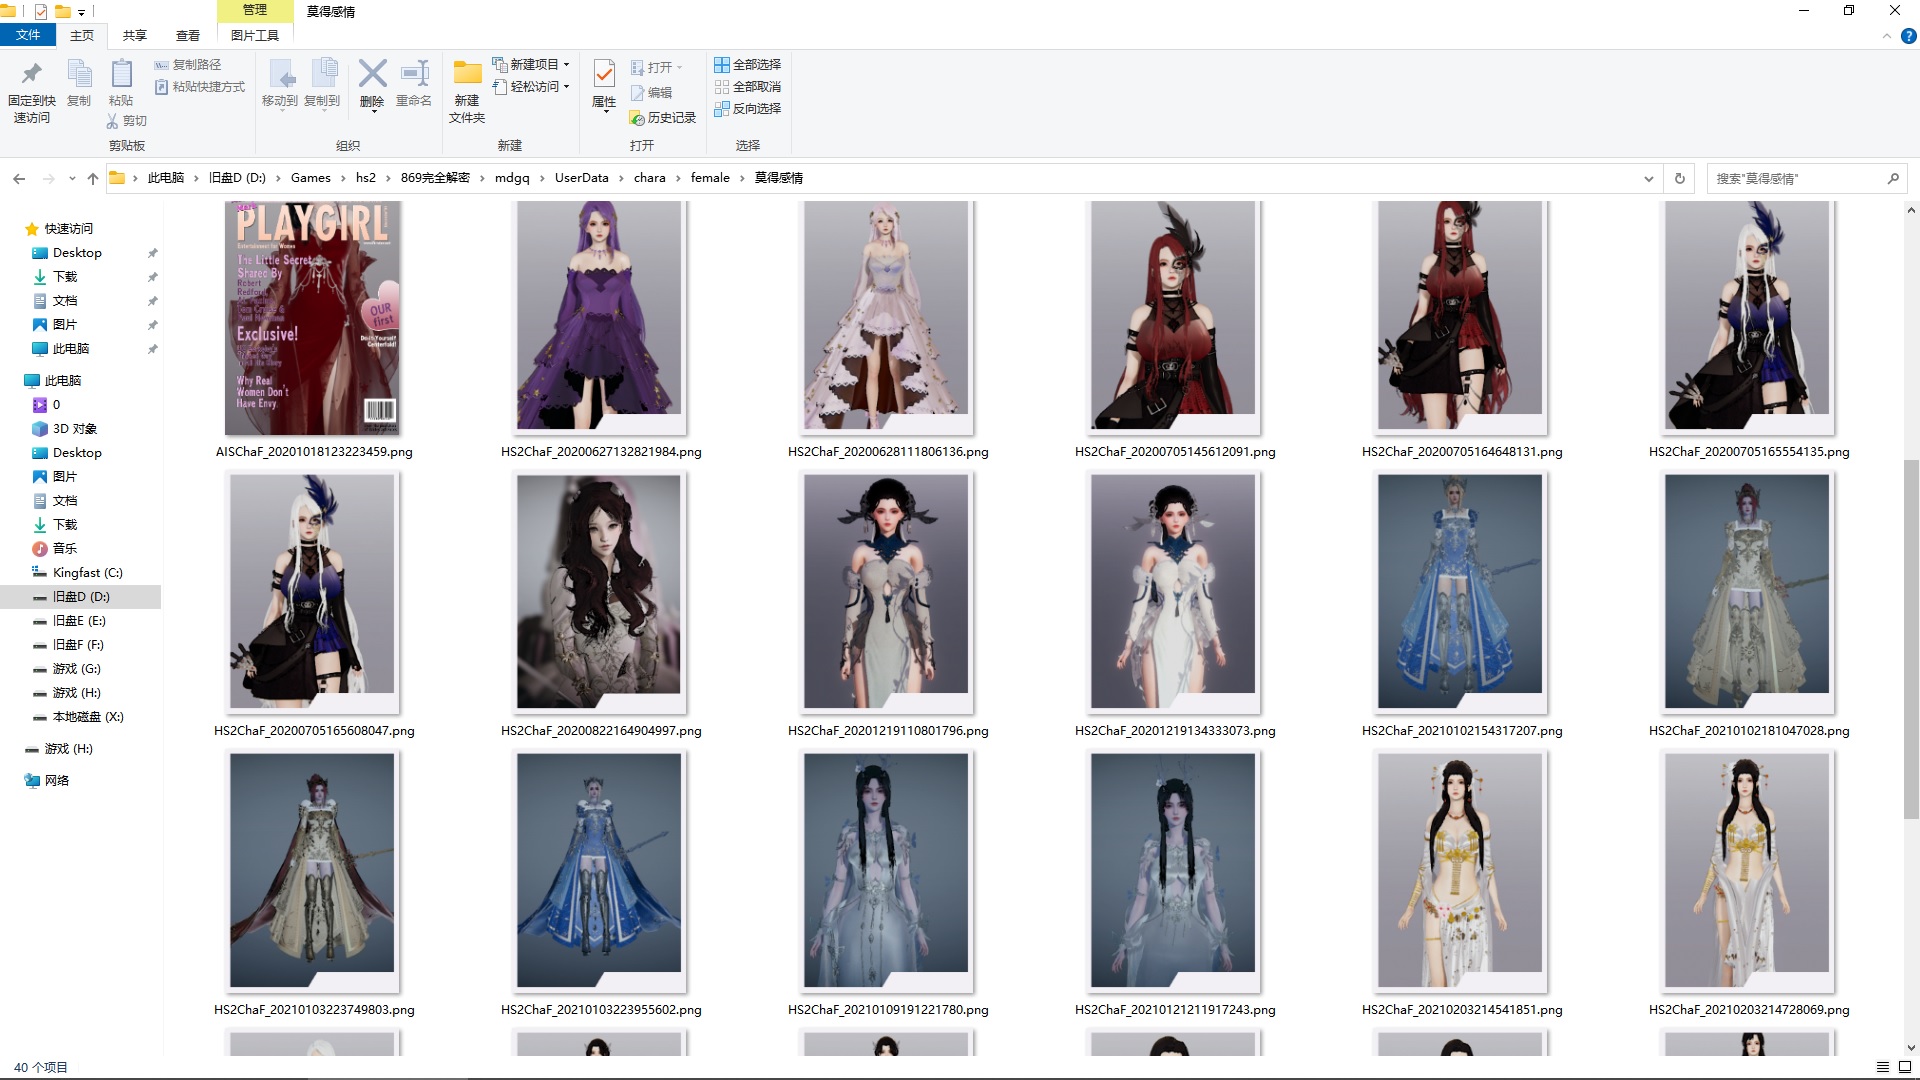Go up one folder level arrow
This screenshot has width=1920, height=1080.
pyautogui.click(x=93, y=178)
